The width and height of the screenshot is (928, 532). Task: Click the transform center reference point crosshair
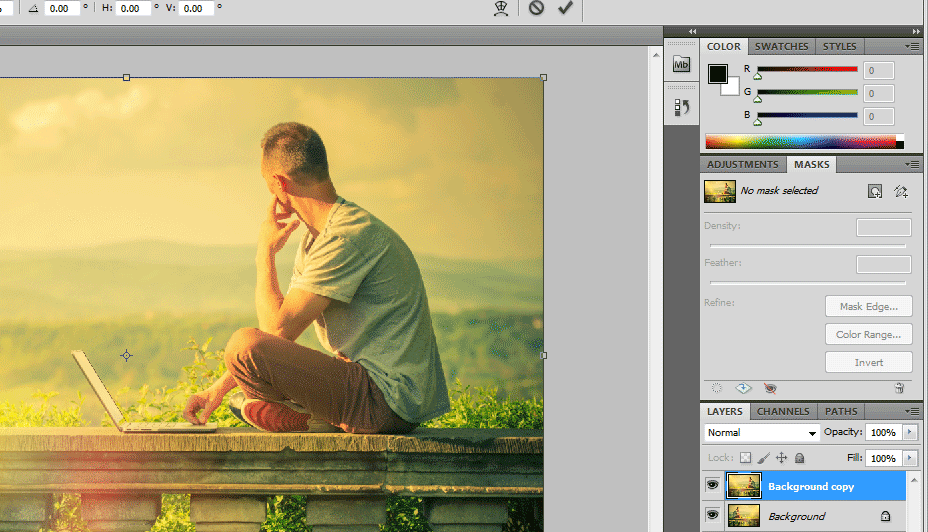point(126,356)
